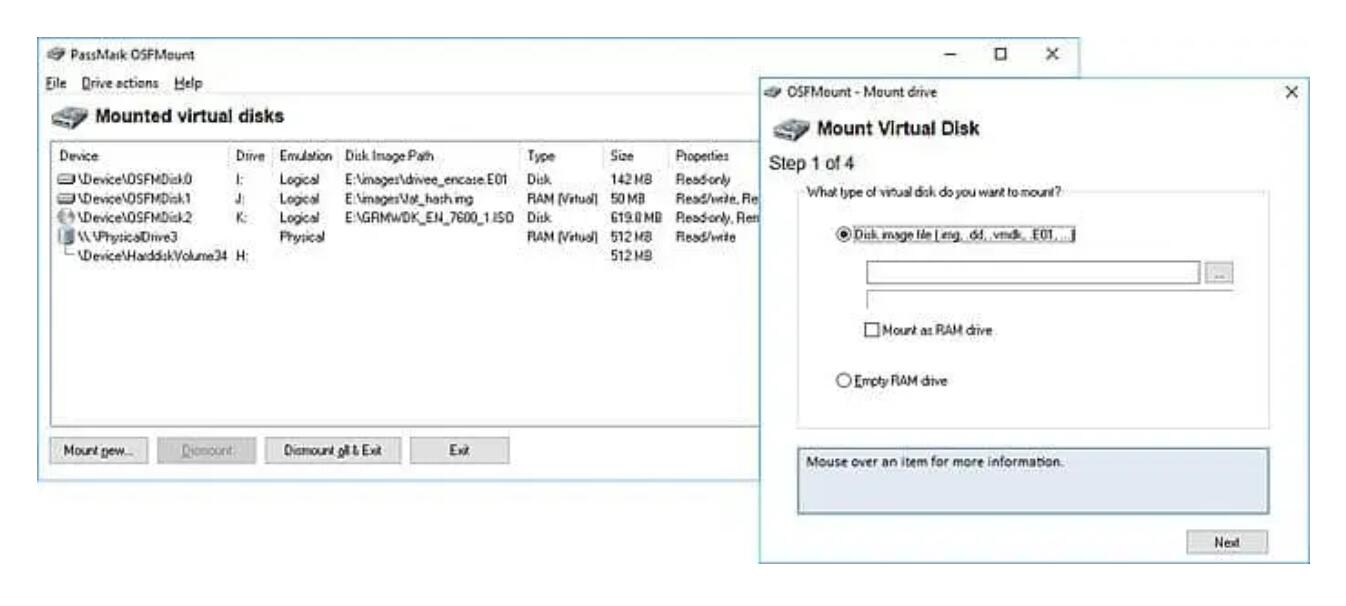Click the 142 MB size cell
This screenshot has width=1346, height=606.
tap(630, 179)
